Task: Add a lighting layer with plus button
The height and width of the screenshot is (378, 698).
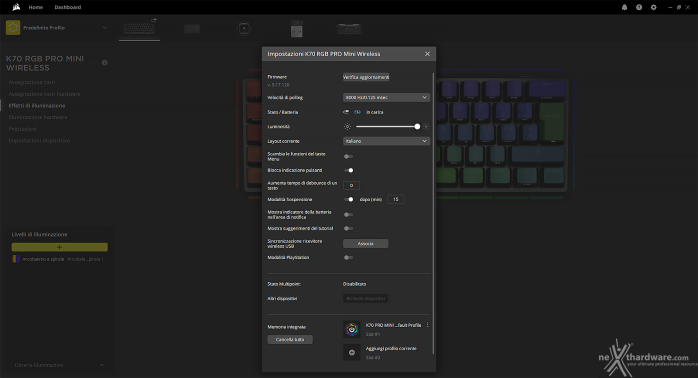Action: pos(60,247)
